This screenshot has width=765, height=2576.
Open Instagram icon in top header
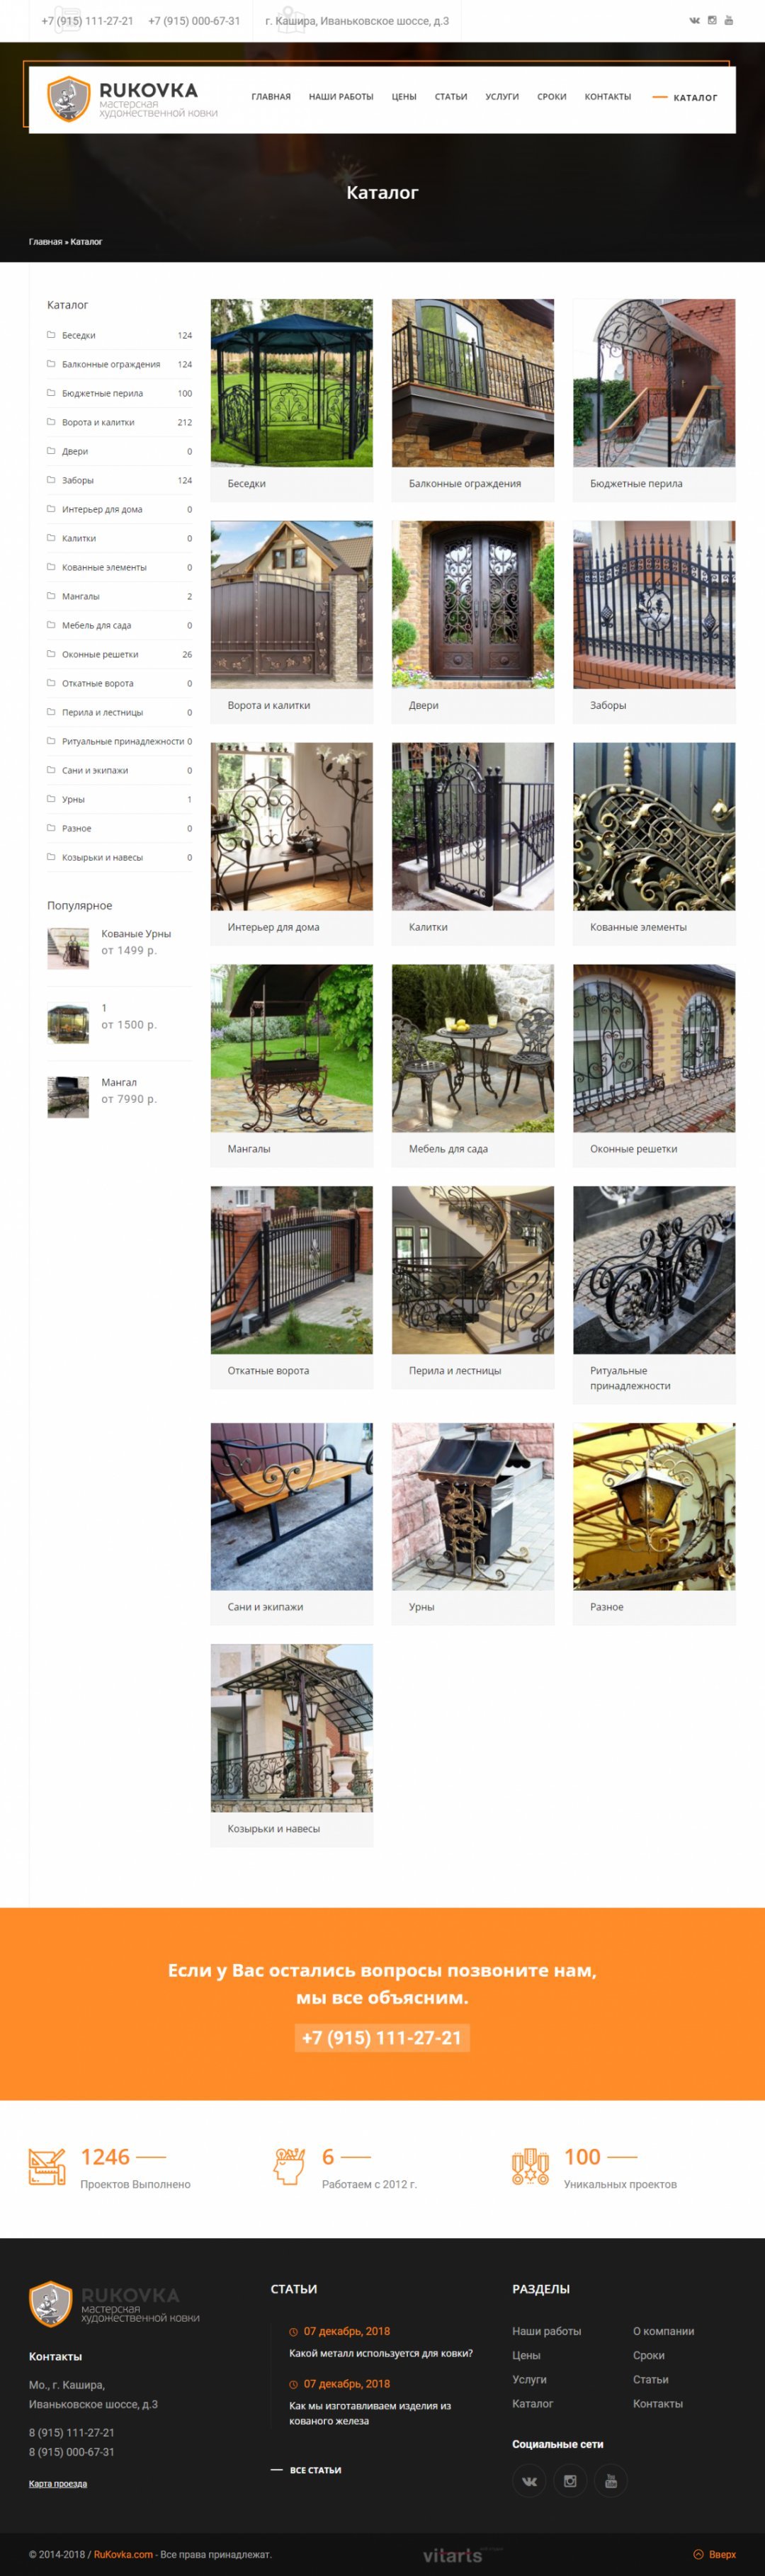(712, 20)
